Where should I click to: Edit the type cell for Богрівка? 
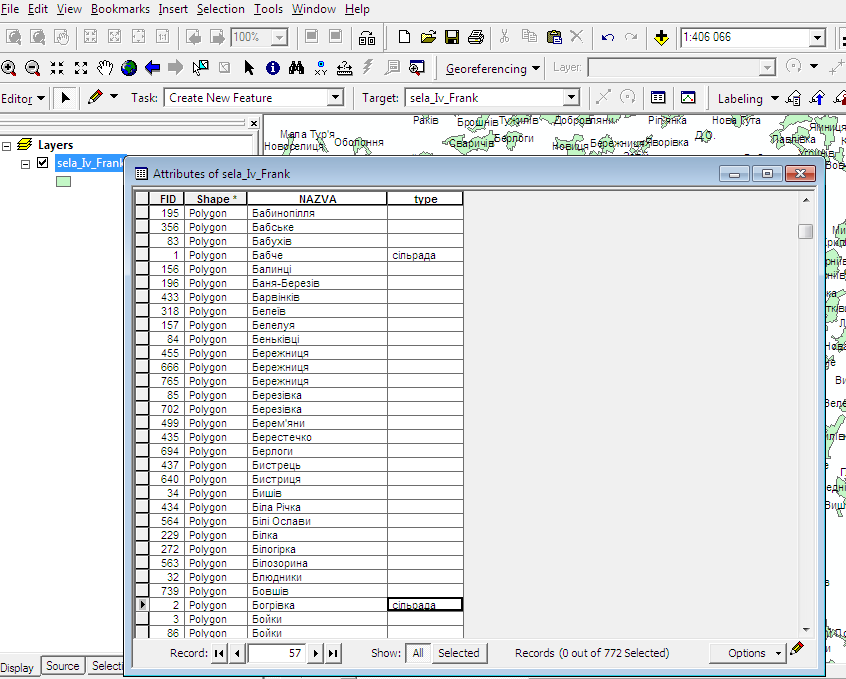click(425, 605)
